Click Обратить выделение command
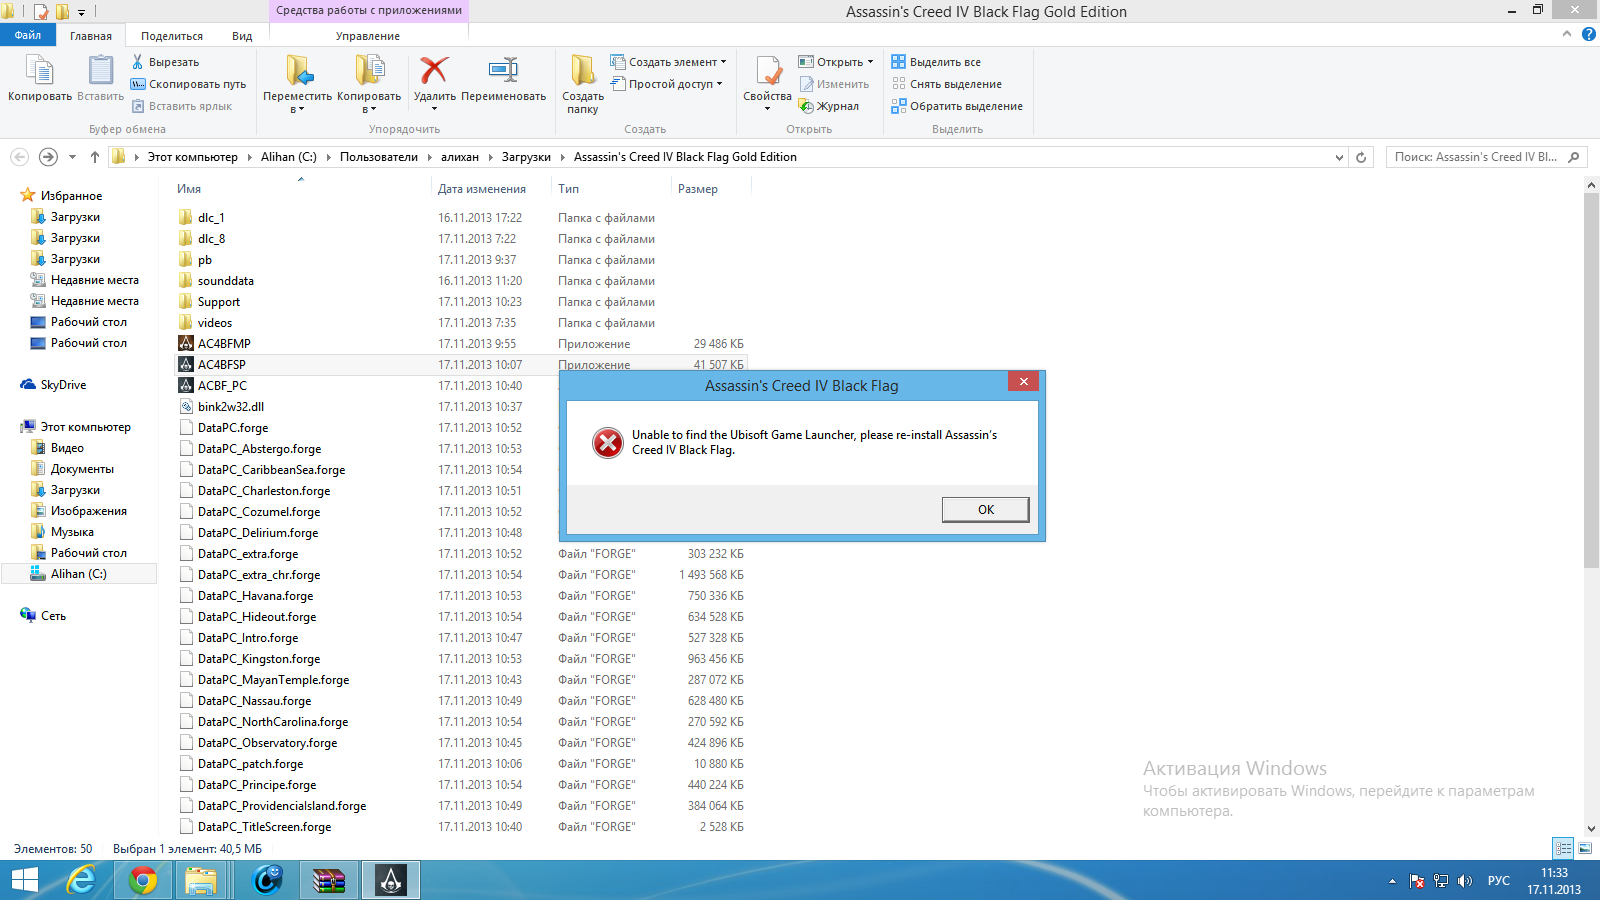The image size is (1600, 900). 957,106
